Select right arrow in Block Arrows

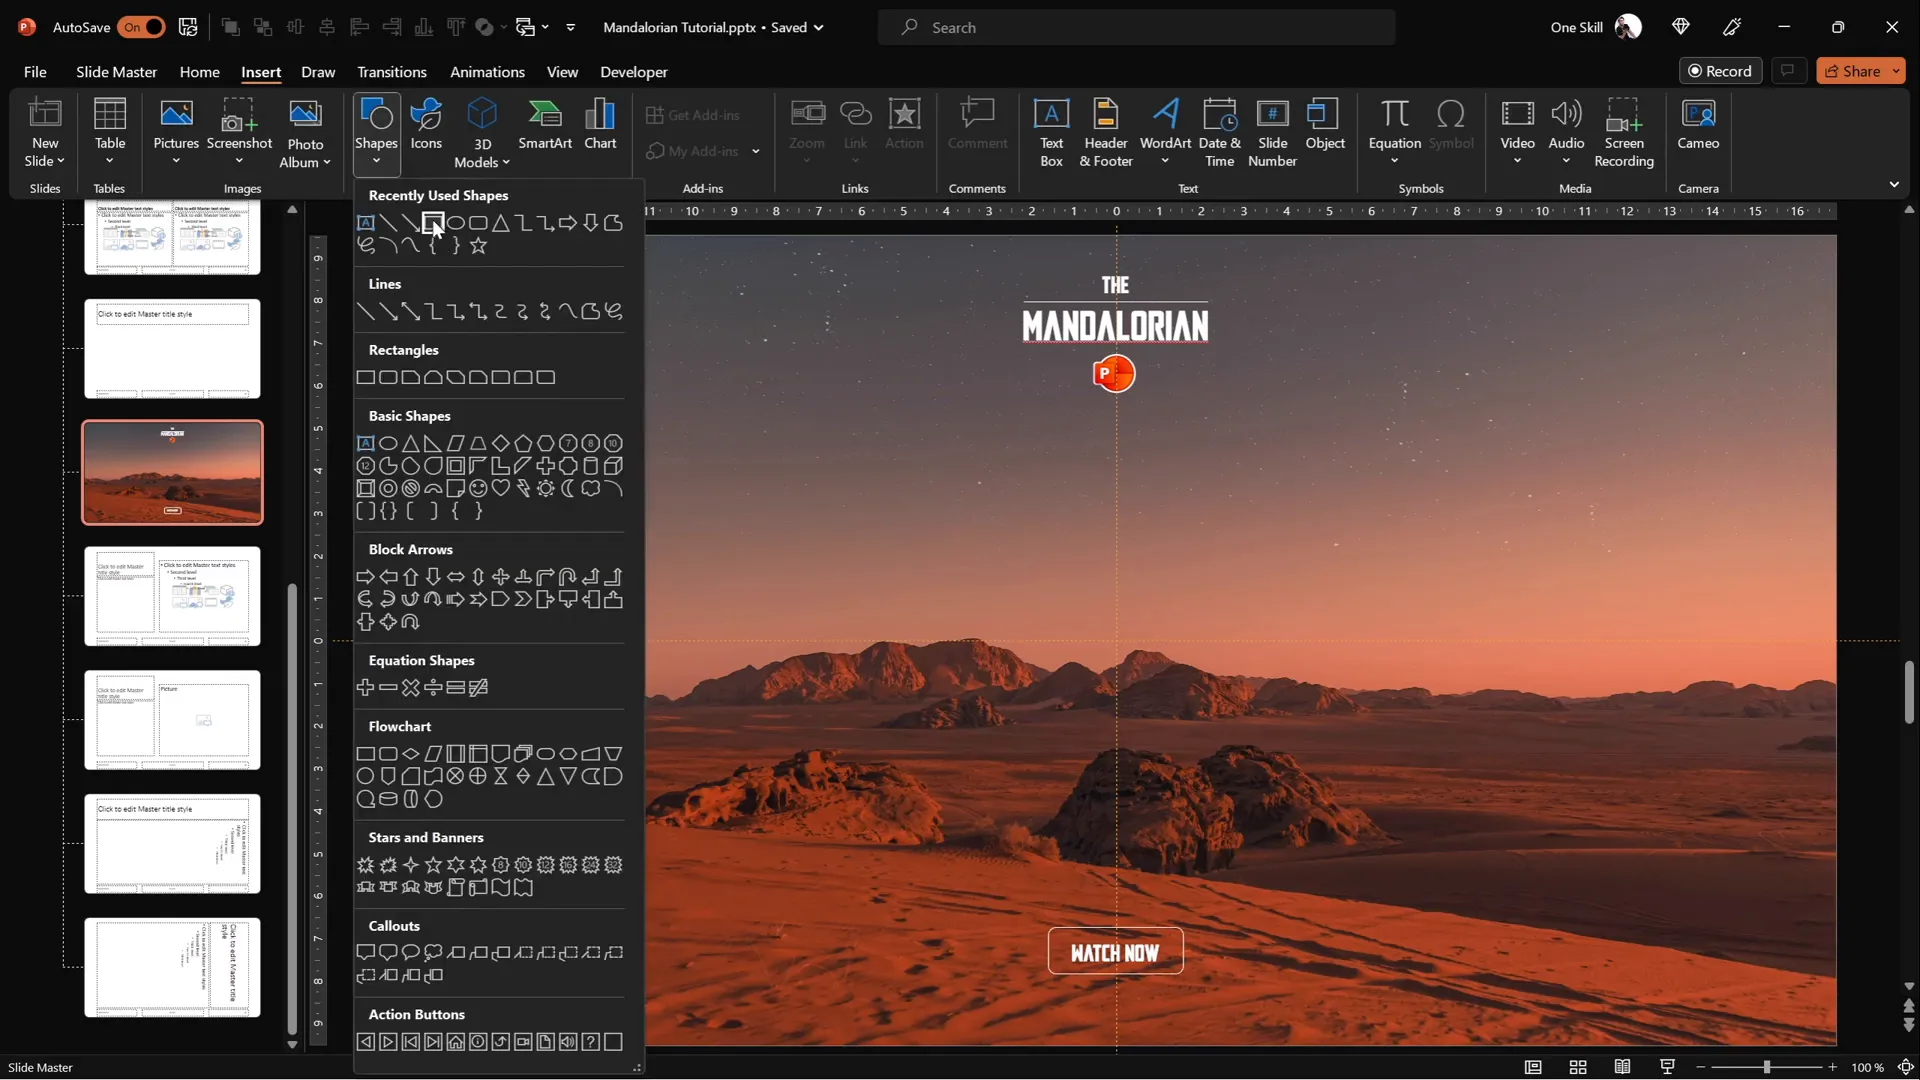pos(365,577)
